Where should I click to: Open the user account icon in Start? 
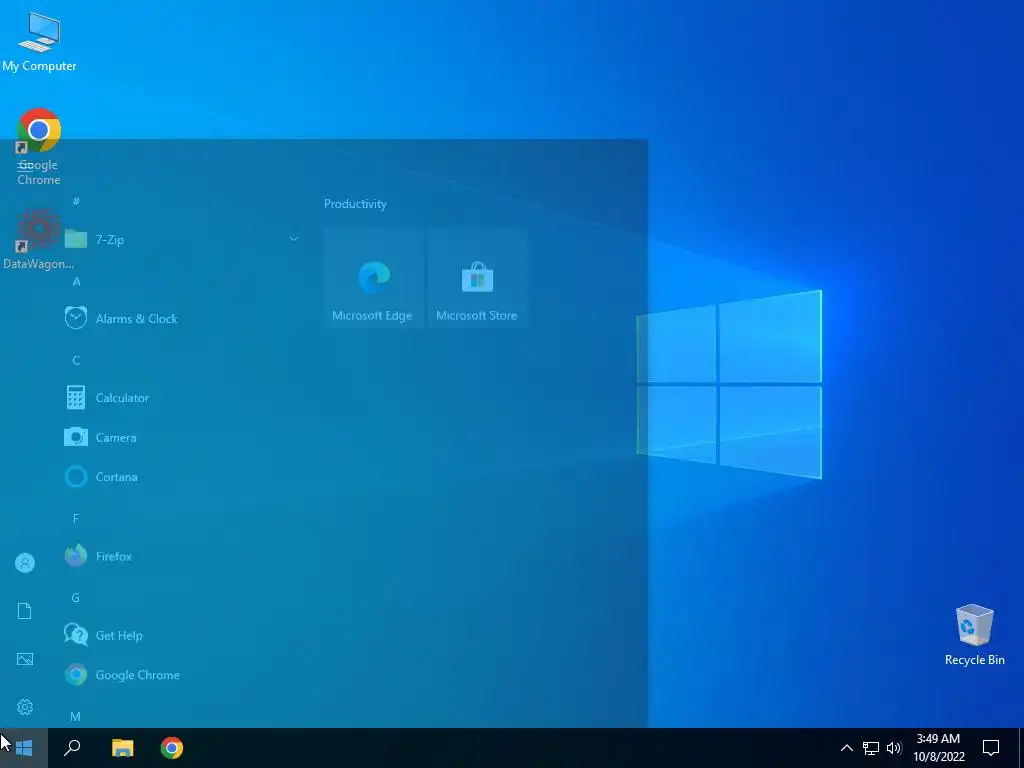click(x=25, y=563)
